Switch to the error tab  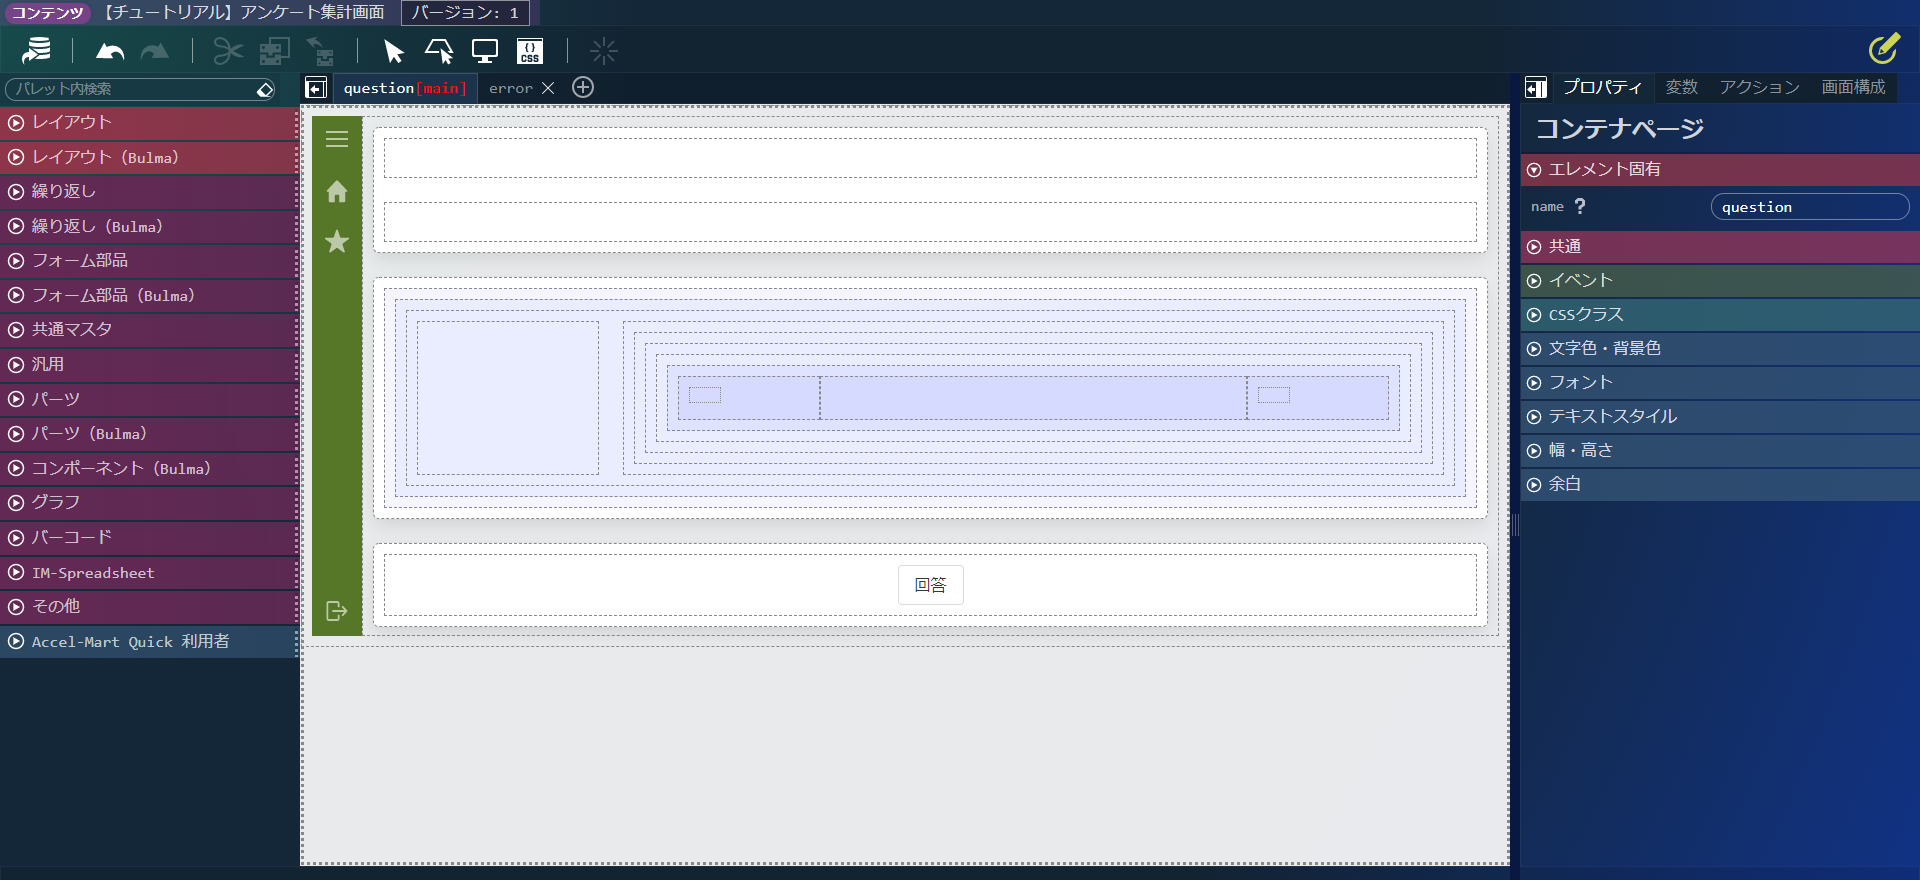511,88
